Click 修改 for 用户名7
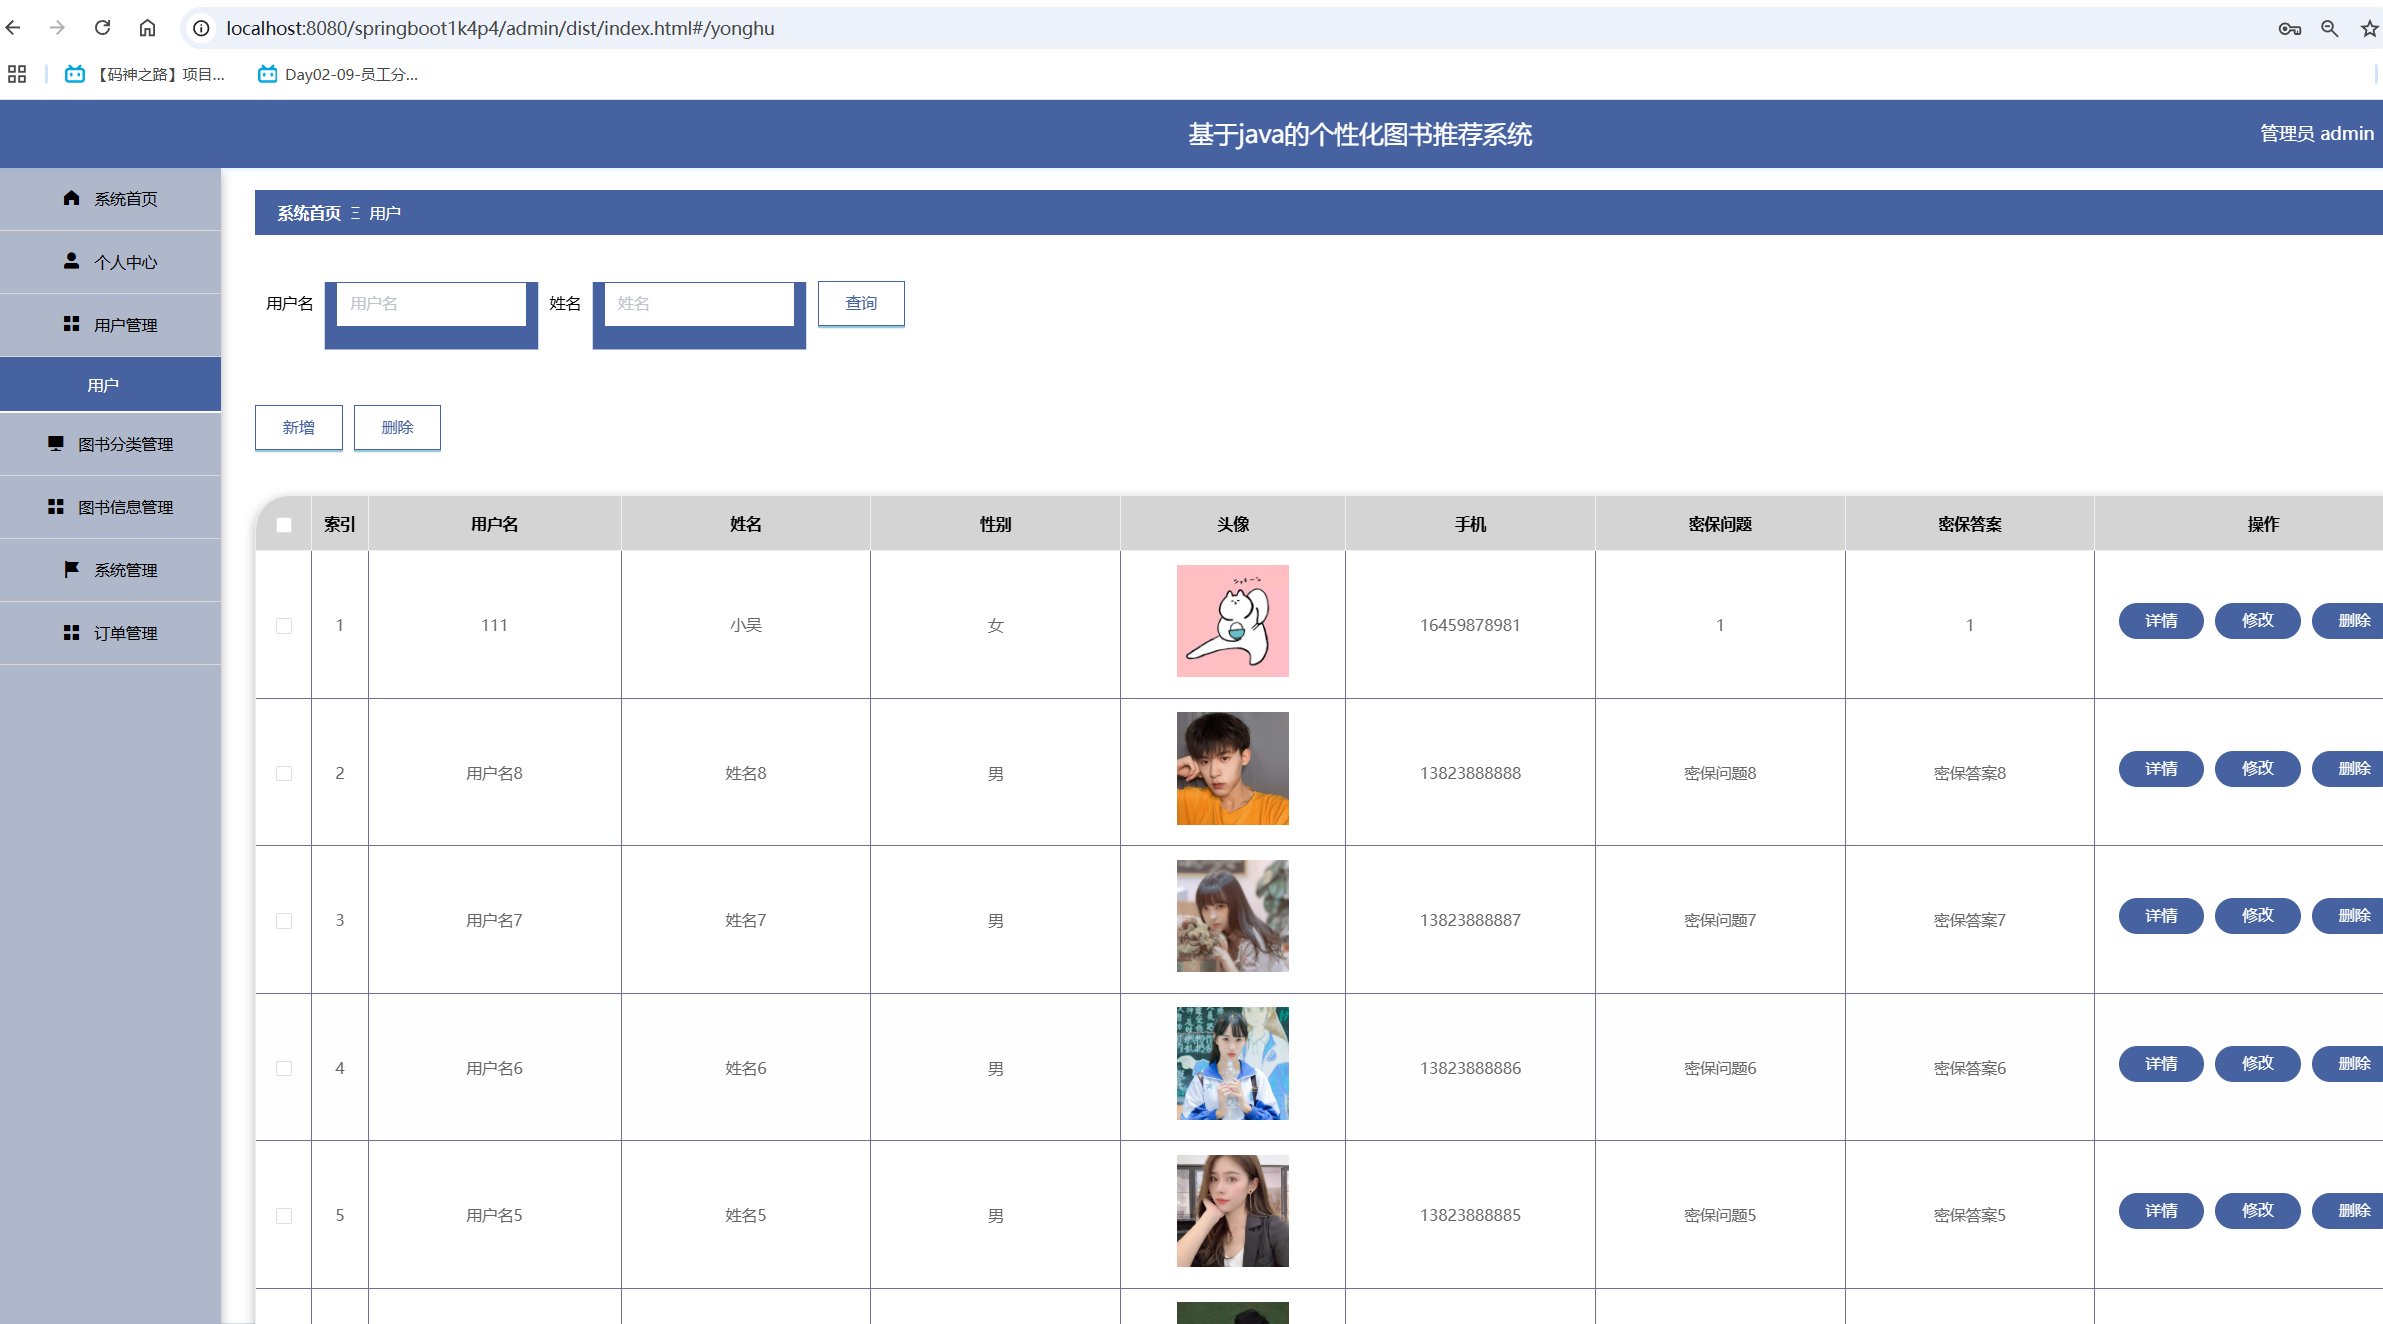The height and width of the screenshot is (1324, 2383). [x=2257, y=916]
